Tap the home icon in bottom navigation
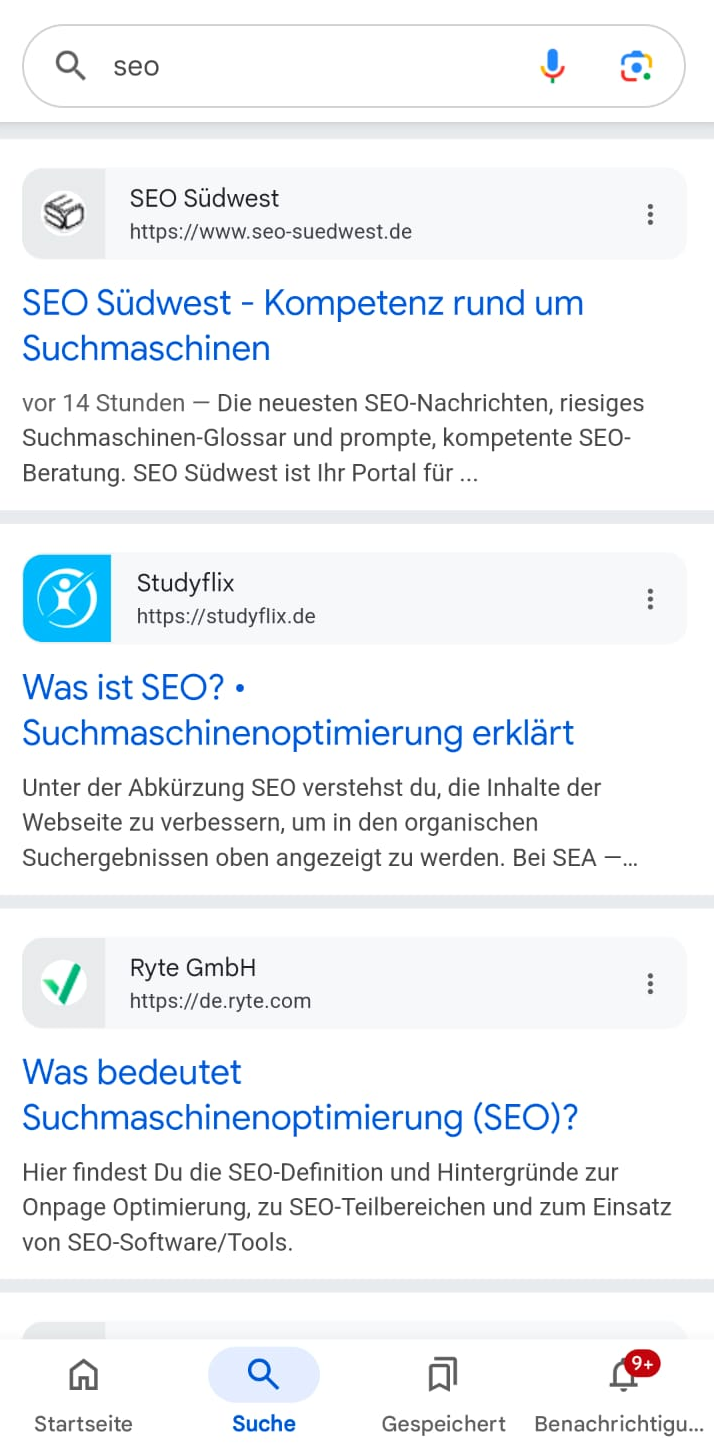714x1443 pixels. 83,1374
